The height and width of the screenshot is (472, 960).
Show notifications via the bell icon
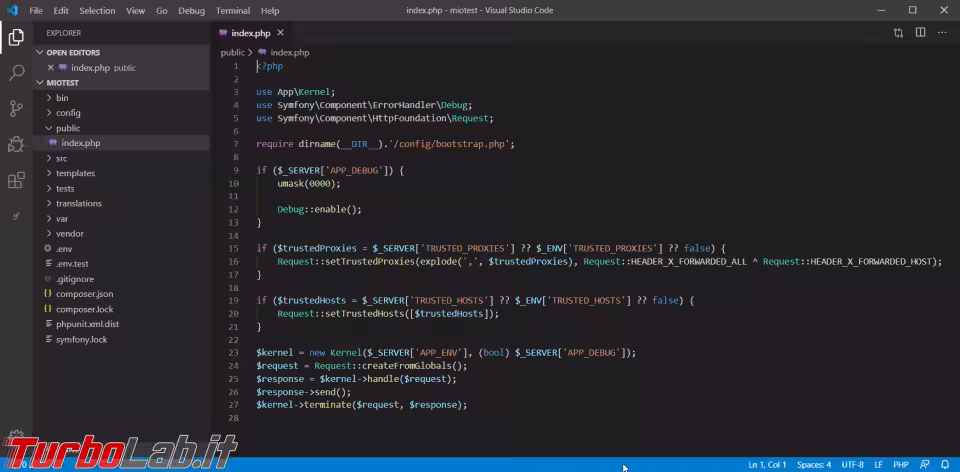[945, 465]
